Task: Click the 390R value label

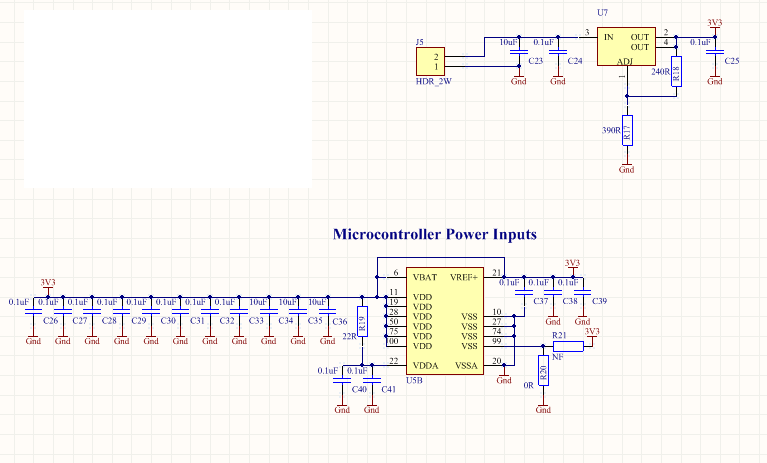Action: (611, 131)
